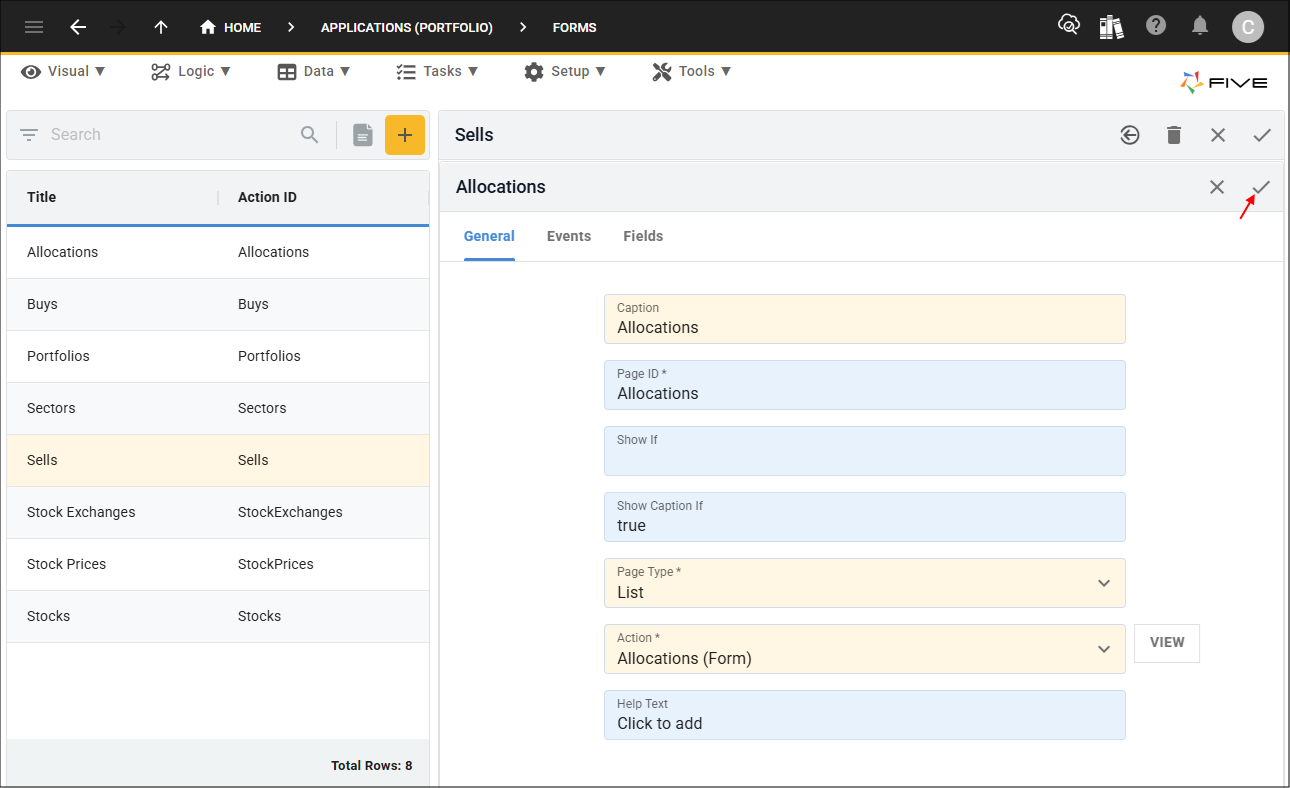The image size is (1290, 788).
Task: Switch to the General tab
Action: [x=489, y=236]
